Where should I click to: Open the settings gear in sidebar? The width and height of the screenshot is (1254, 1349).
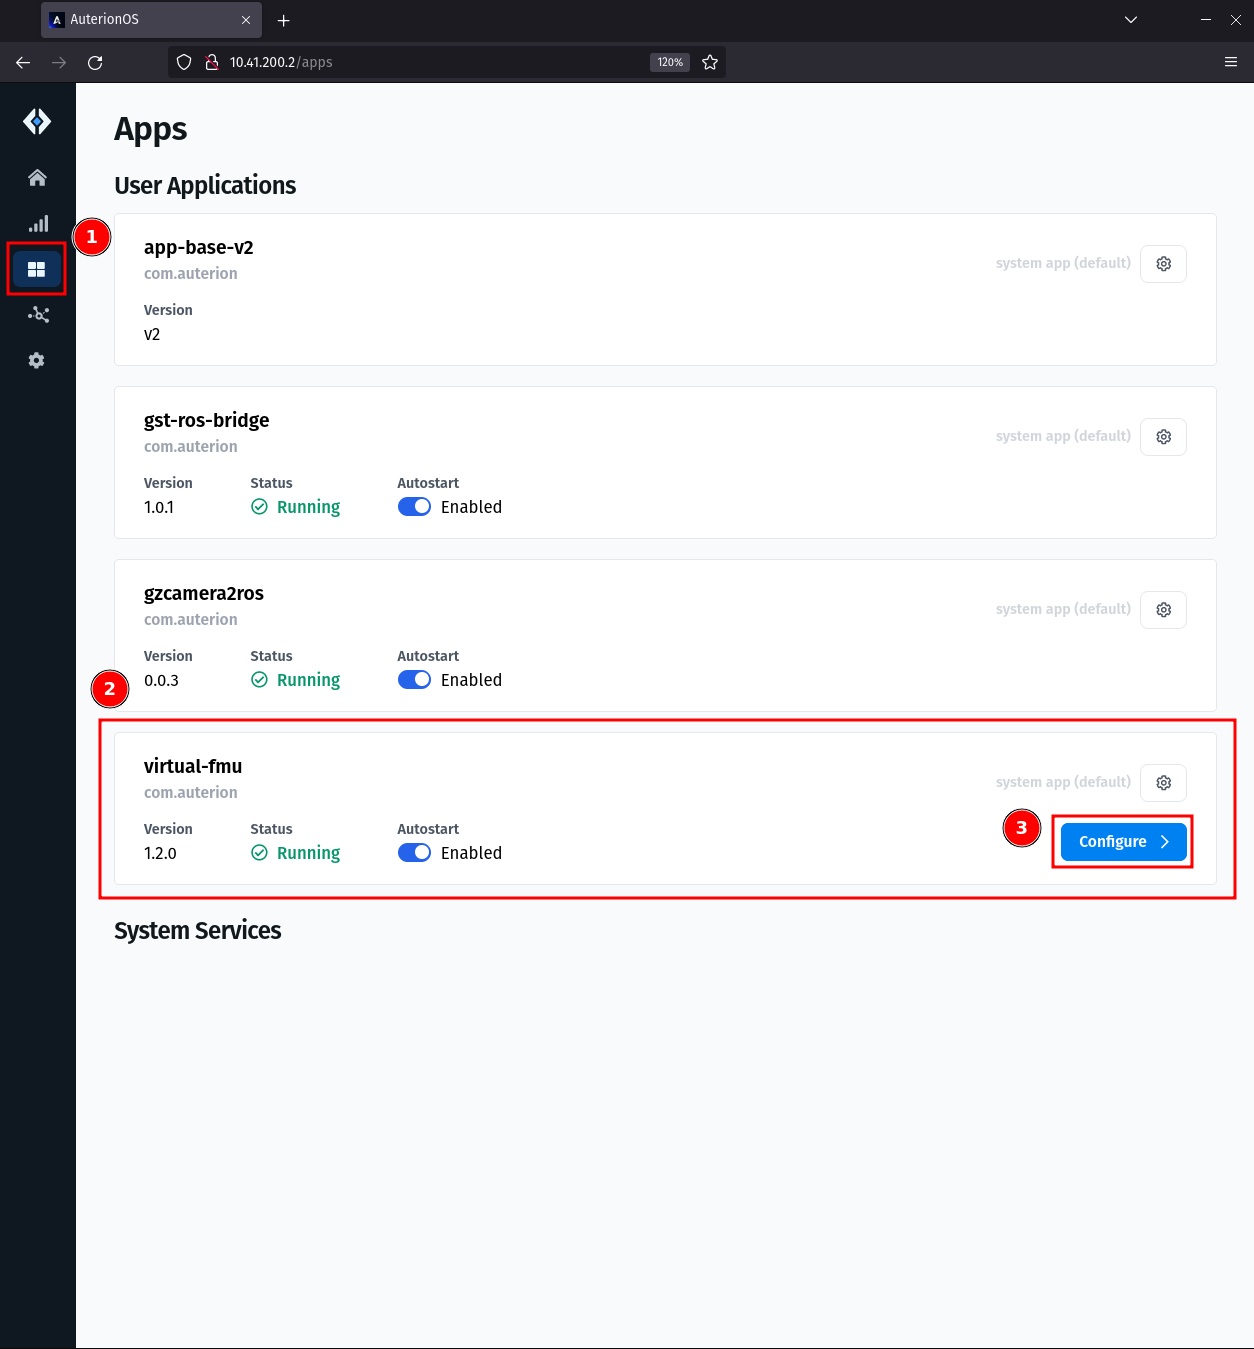(37, 360)
